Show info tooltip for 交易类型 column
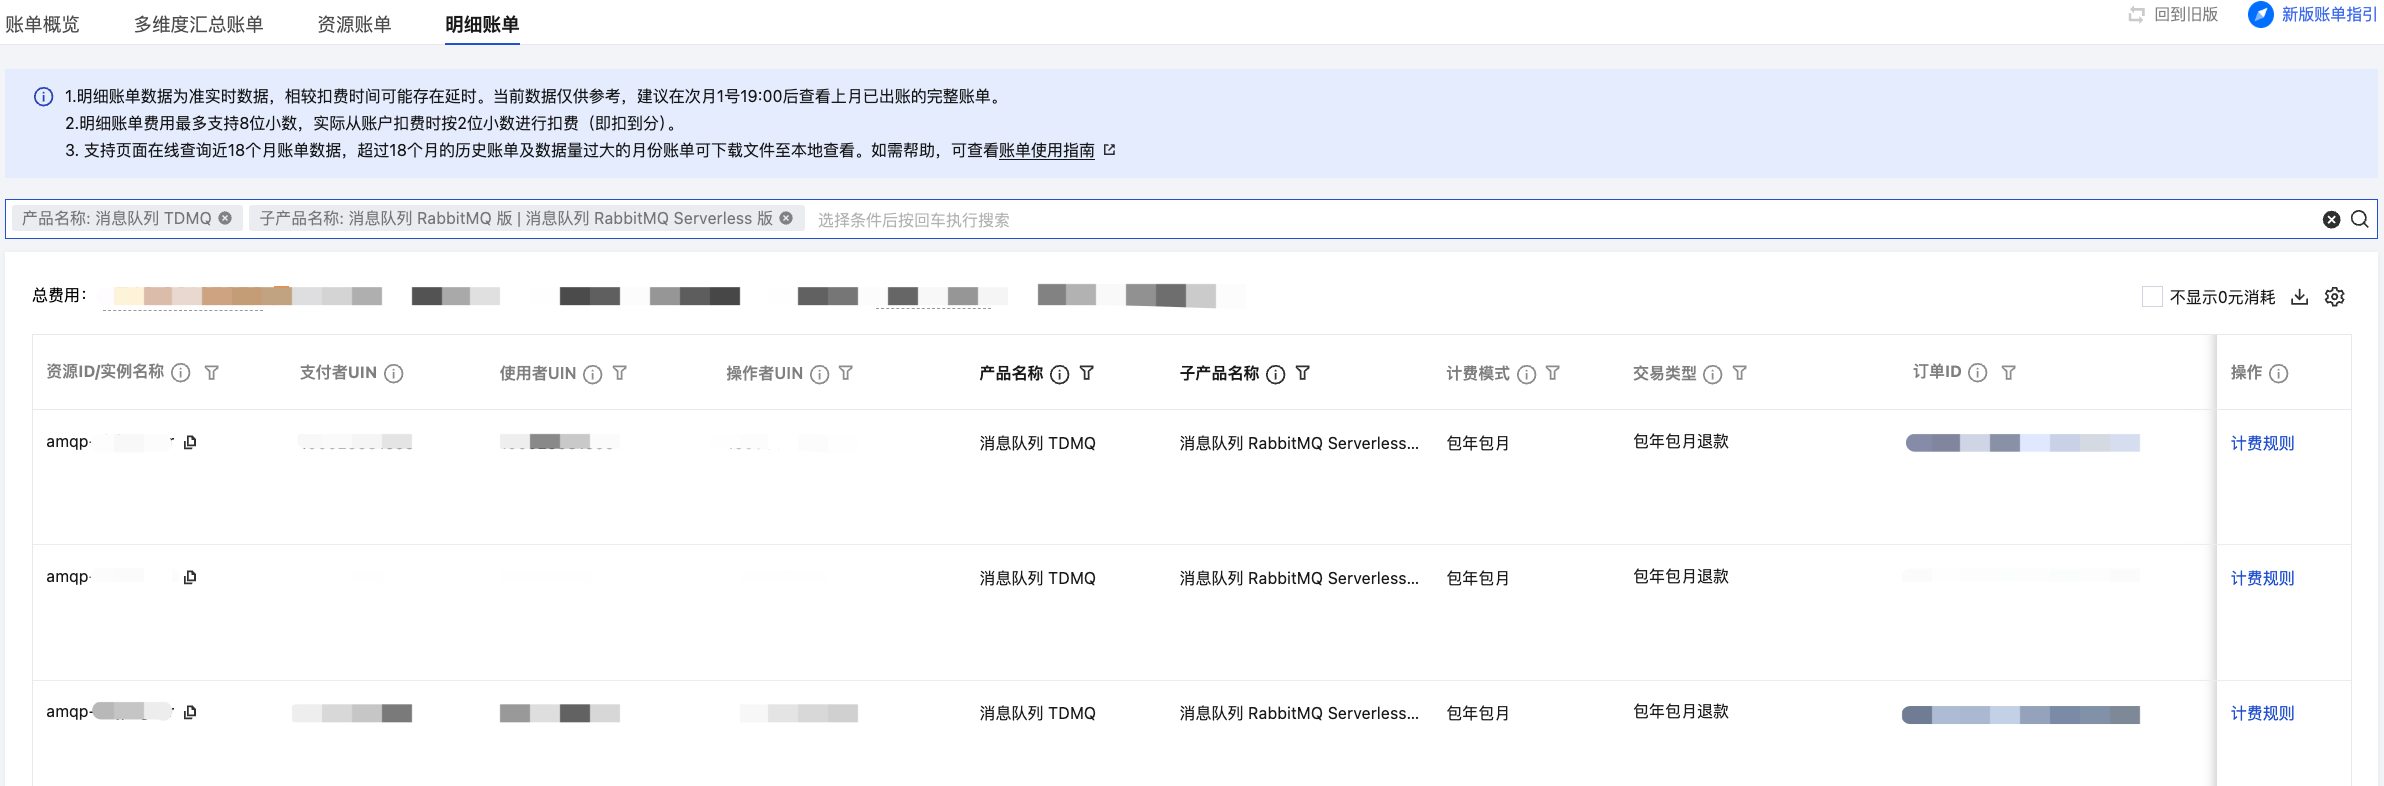The image size is (2384, 786). click(1713, 374)
